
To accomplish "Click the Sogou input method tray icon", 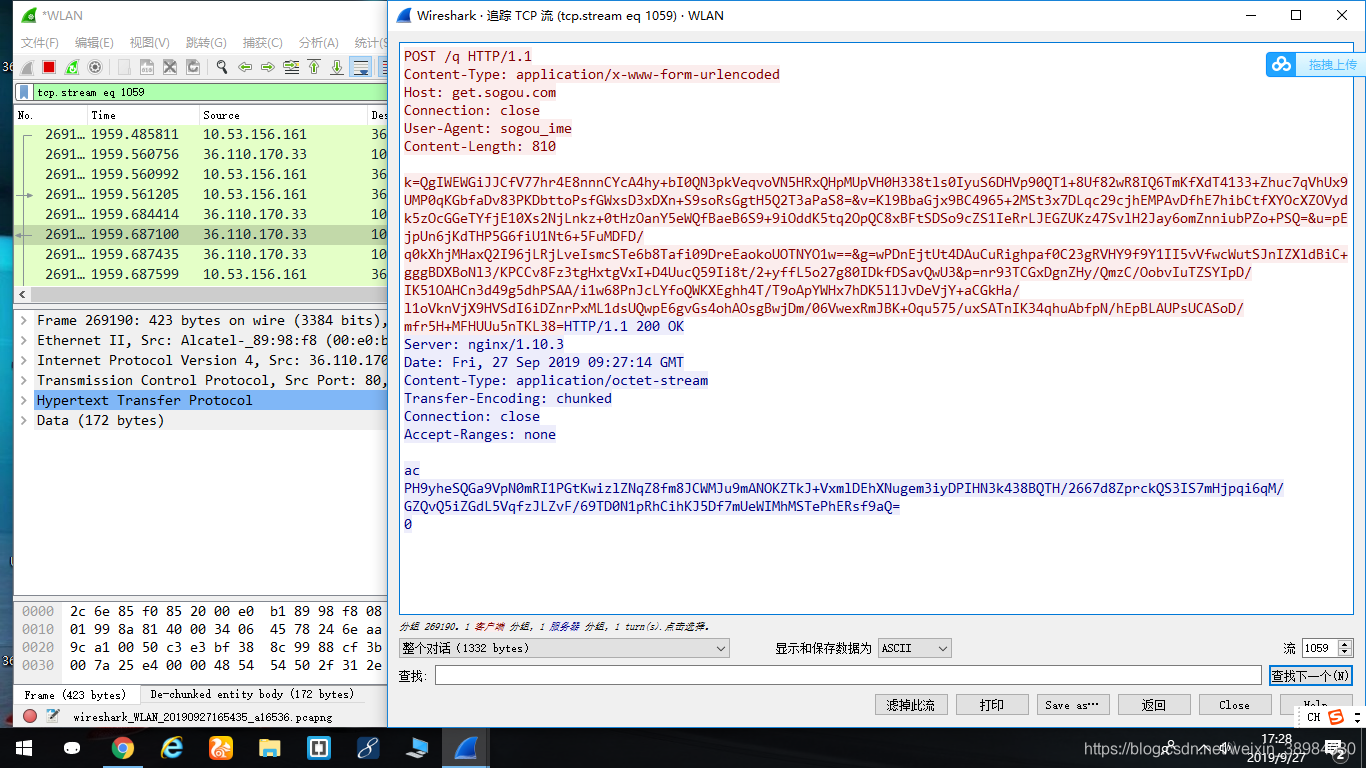I will [x=1336, y=716].
